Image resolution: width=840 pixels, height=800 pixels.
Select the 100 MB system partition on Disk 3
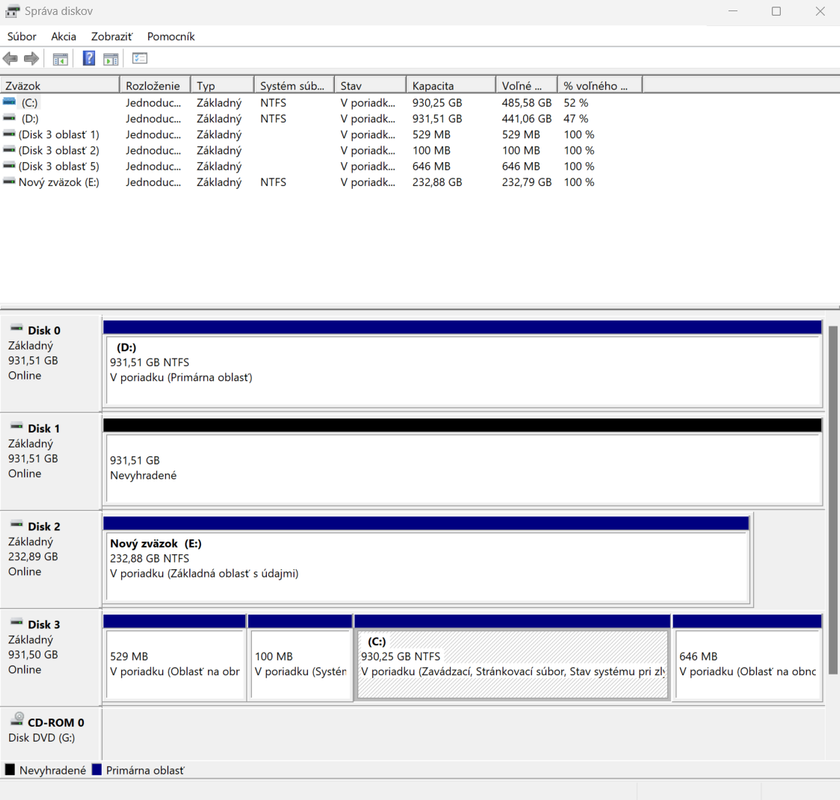click(300, 658)
